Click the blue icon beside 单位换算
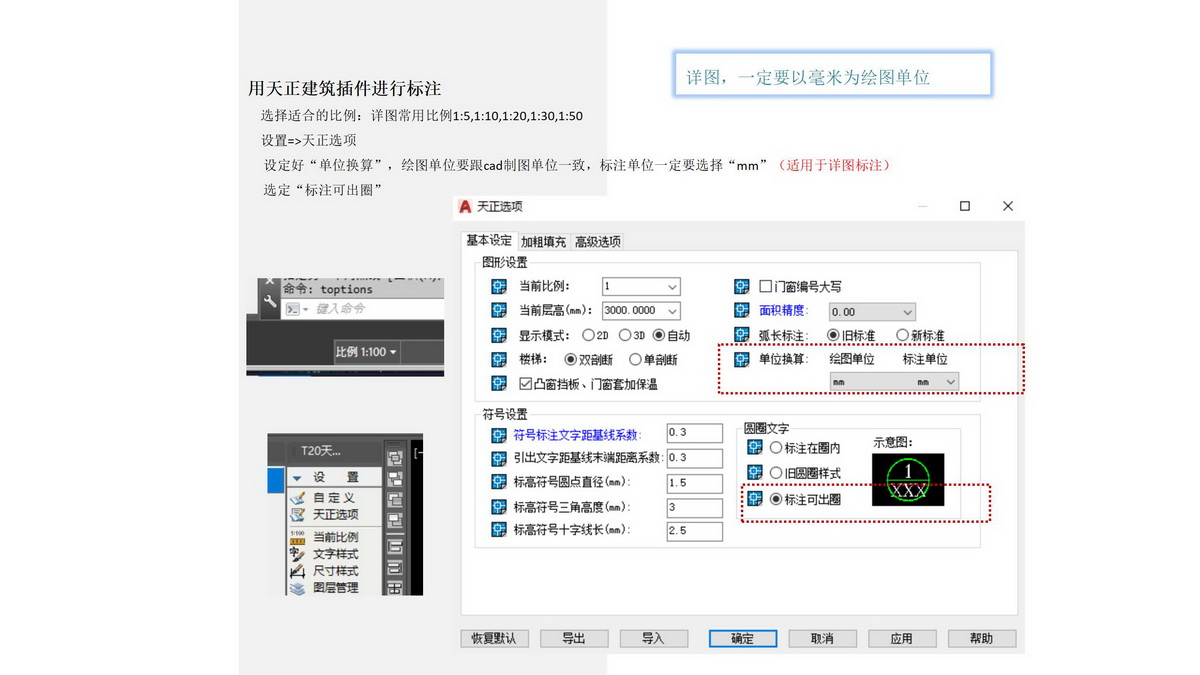The width and height of the screenshot is (1200, 675). point(740,360)
